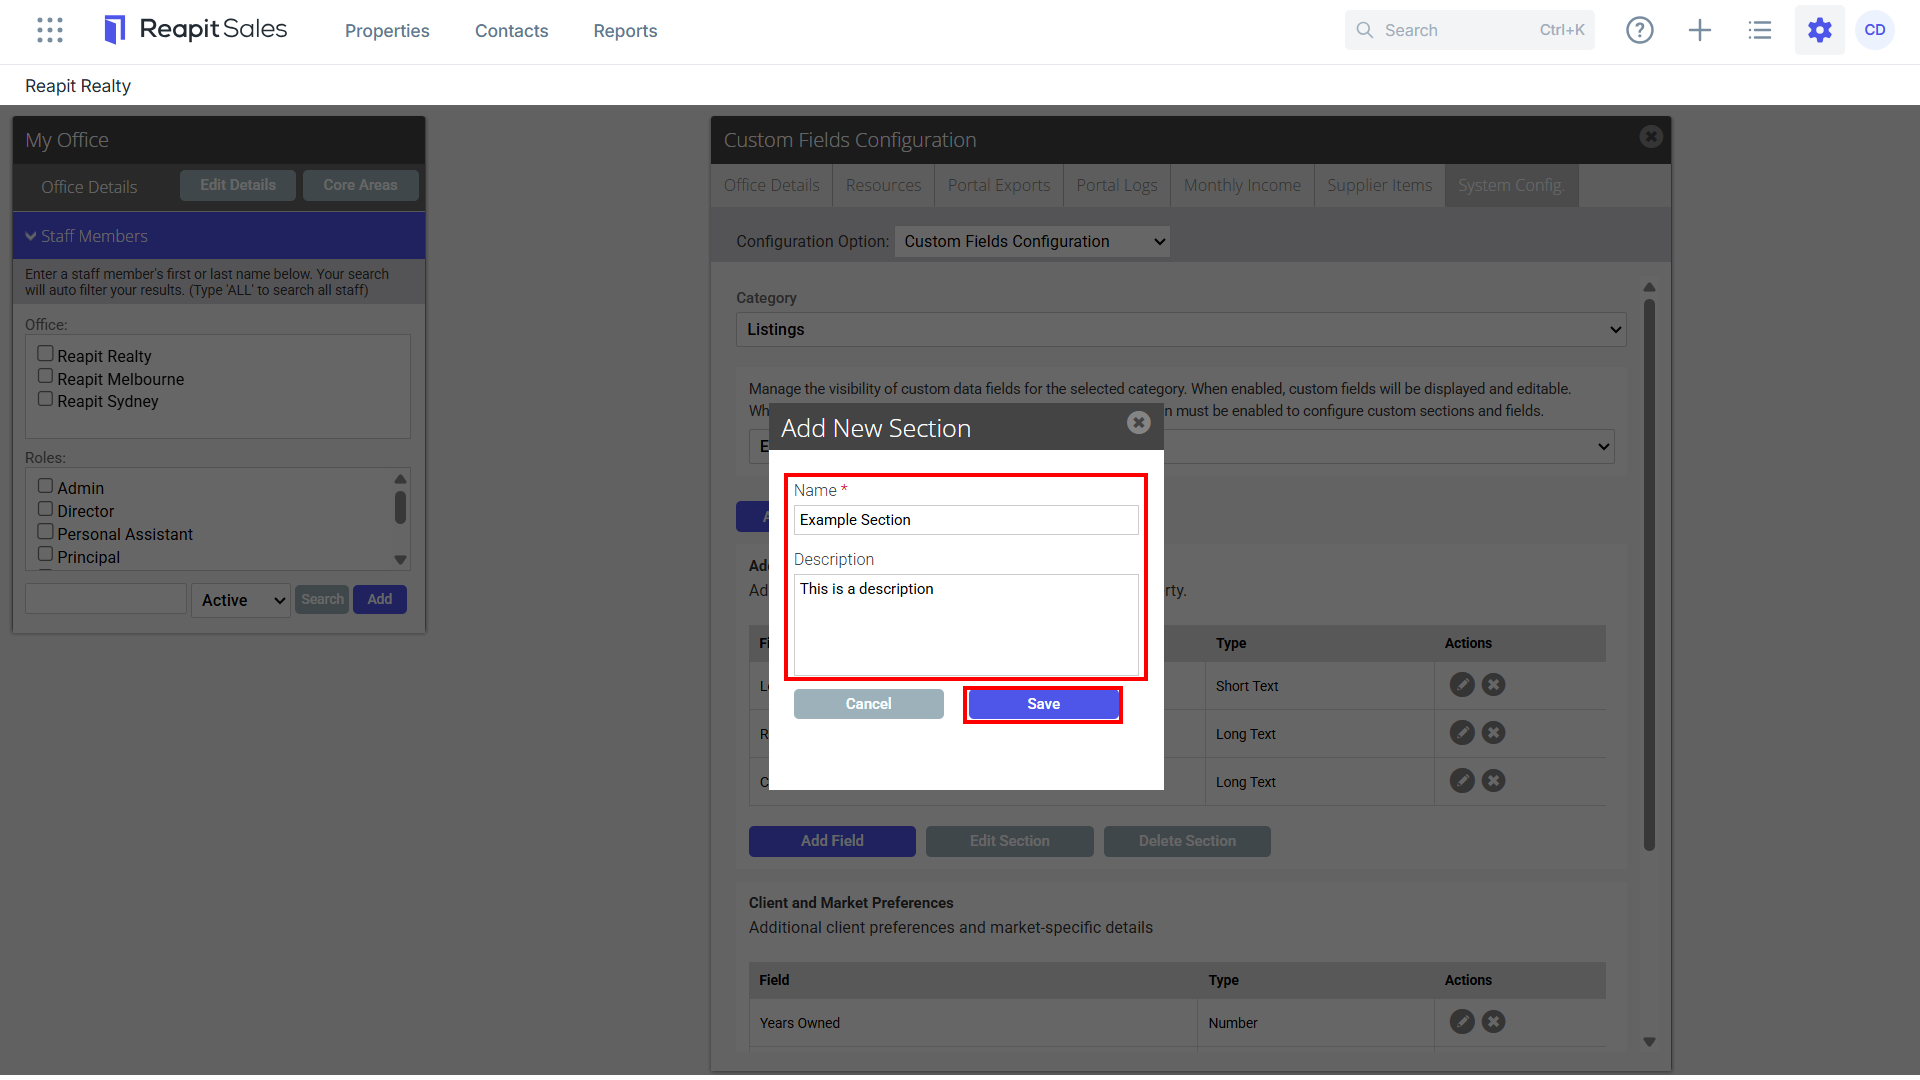1920x1080 pixels.
Task: Close the Custom Fields Configuration panel
Action: 1651,136
